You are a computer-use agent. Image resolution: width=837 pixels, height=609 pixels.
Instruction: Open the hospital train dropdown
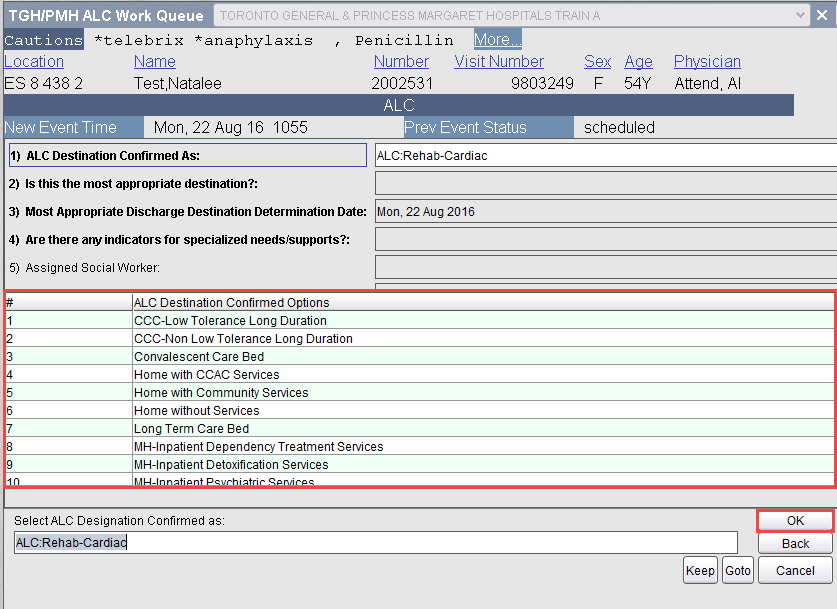tap(800, 15)
